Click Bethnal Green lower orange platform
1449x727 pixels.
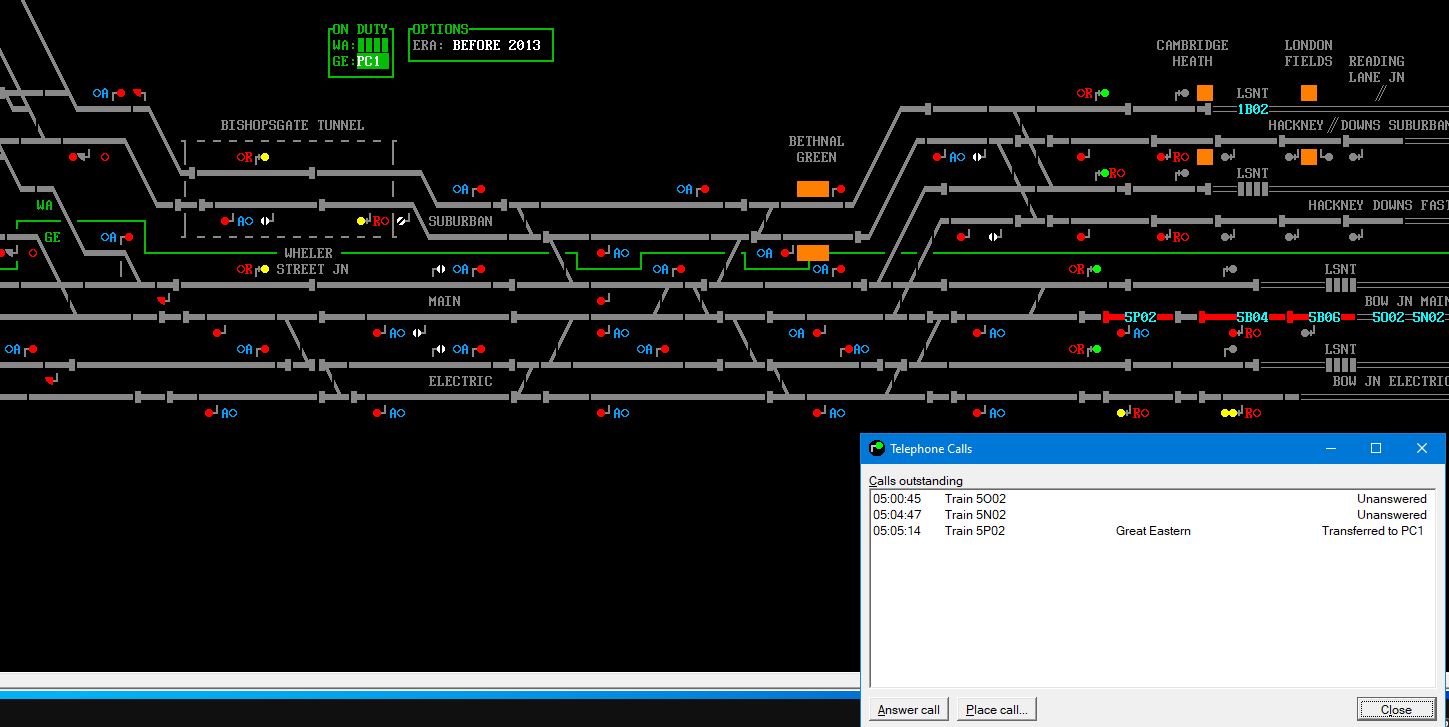(813, 253)
